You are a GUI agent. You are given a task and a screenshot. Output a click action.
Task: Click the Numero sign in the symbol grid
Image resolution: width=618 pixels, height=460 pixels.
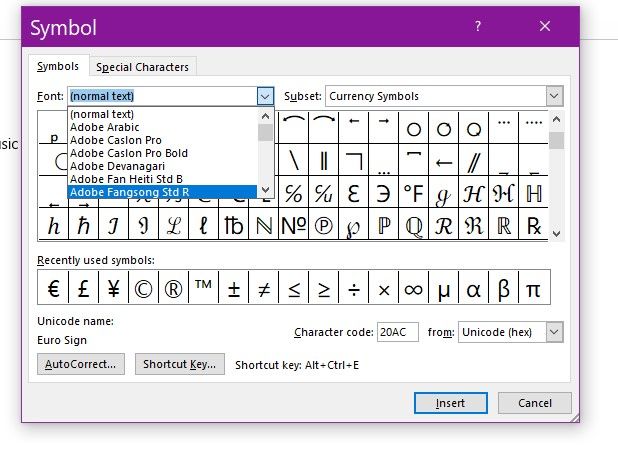tap(294, 225)
